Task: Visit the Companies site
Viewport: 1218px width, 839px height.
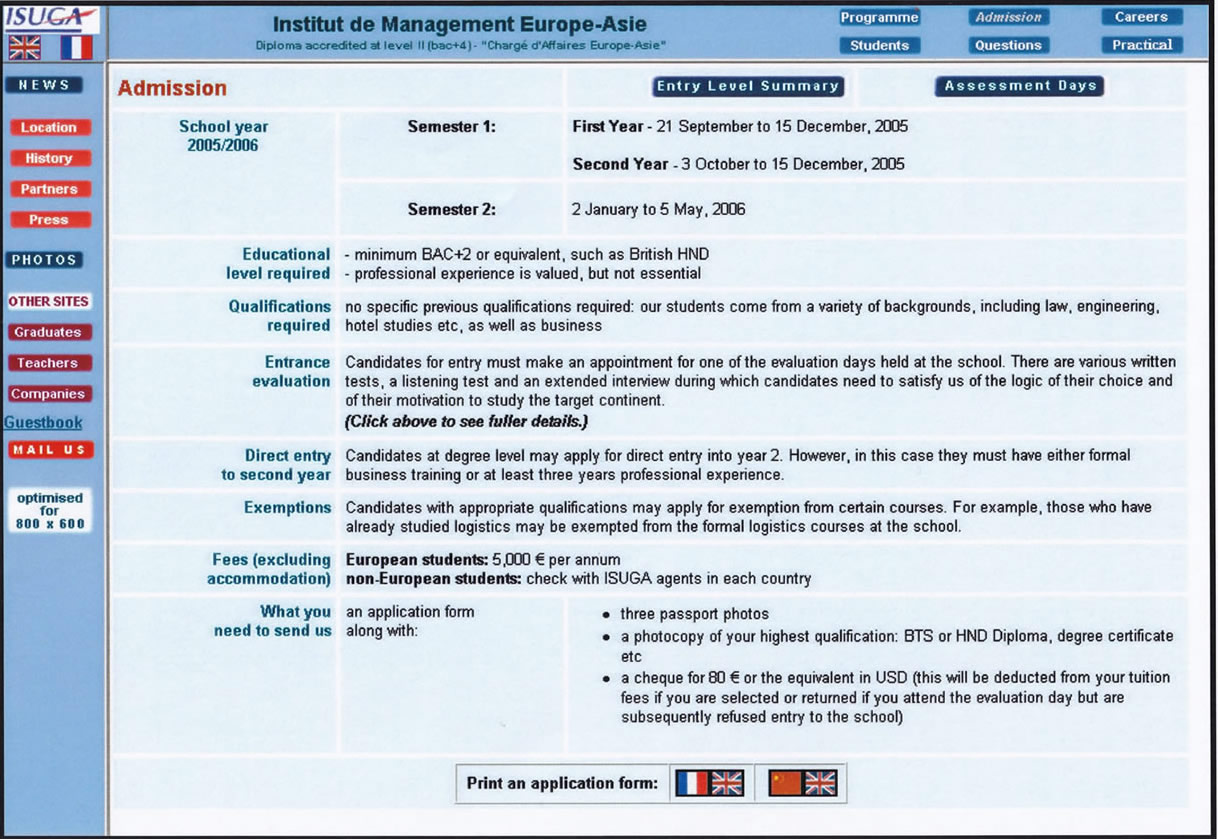Action: point(47,394)
